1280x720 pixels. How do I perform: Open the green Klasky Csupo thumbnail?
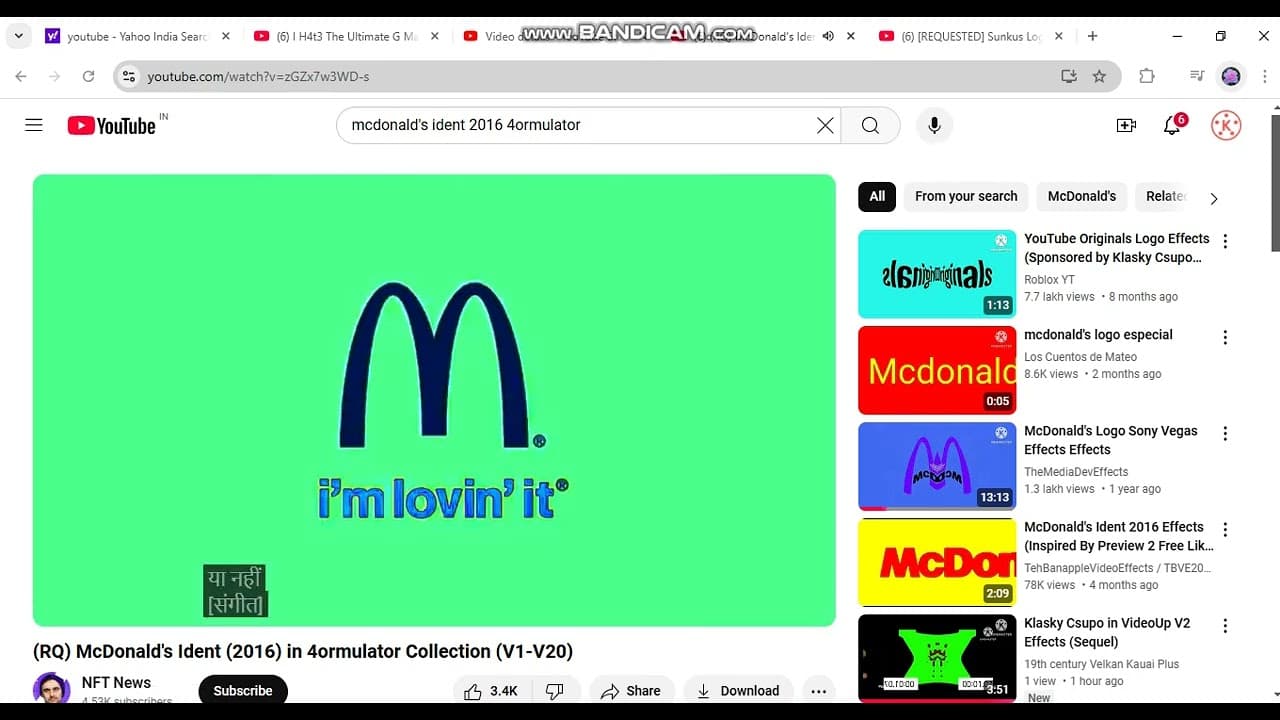coord(937,658)
